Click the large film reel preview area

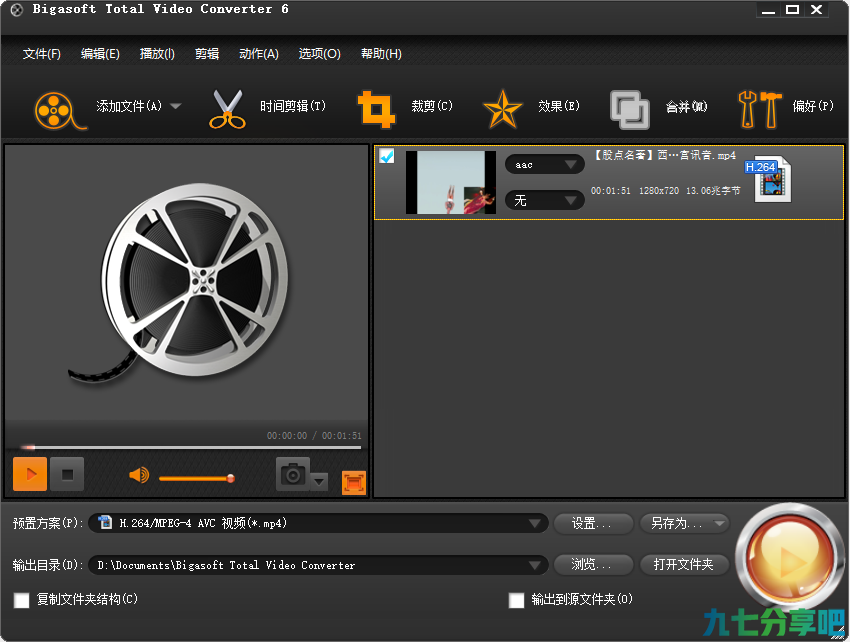187,284
